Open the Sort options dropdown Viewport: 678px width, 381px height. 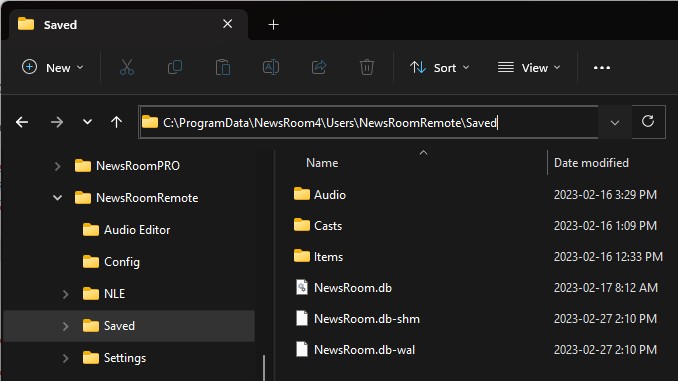pos(439,67)
